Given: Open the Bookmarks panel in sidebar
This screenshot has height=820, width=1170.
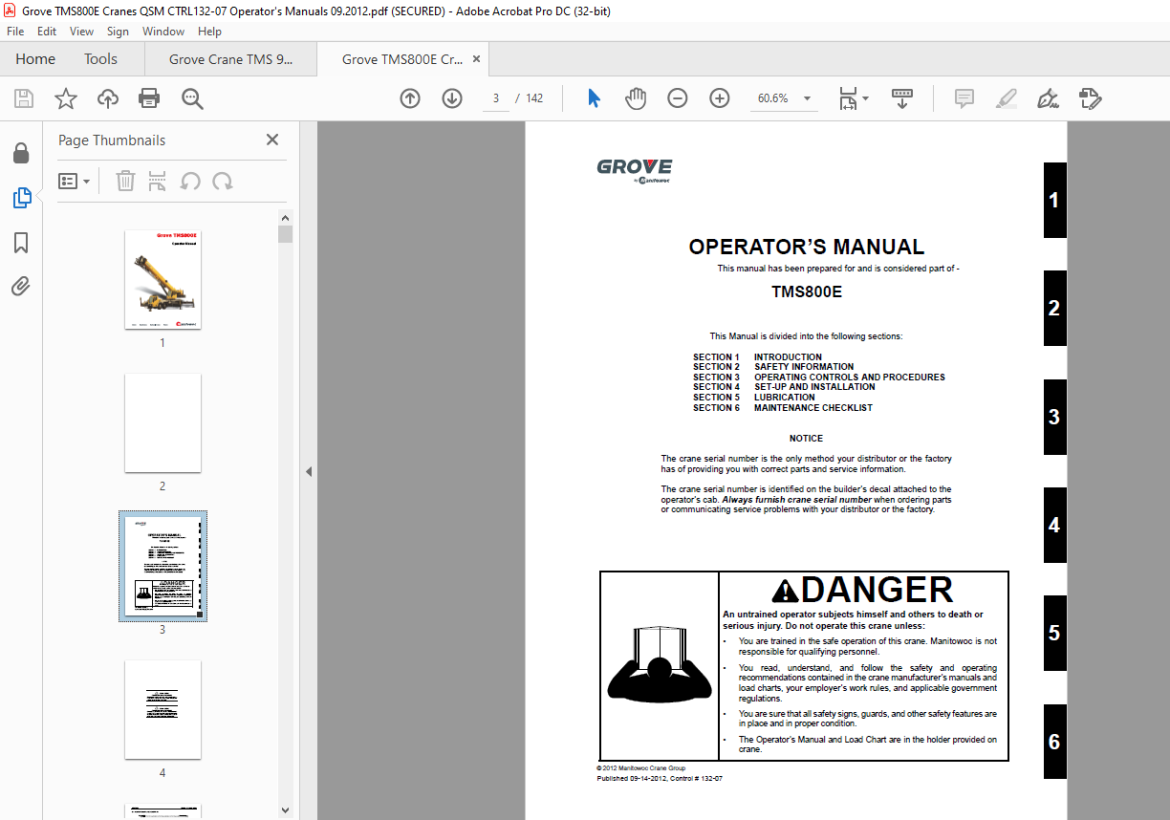Looking at the screenshot, I should pyautogui.click(x=21, y=242).
